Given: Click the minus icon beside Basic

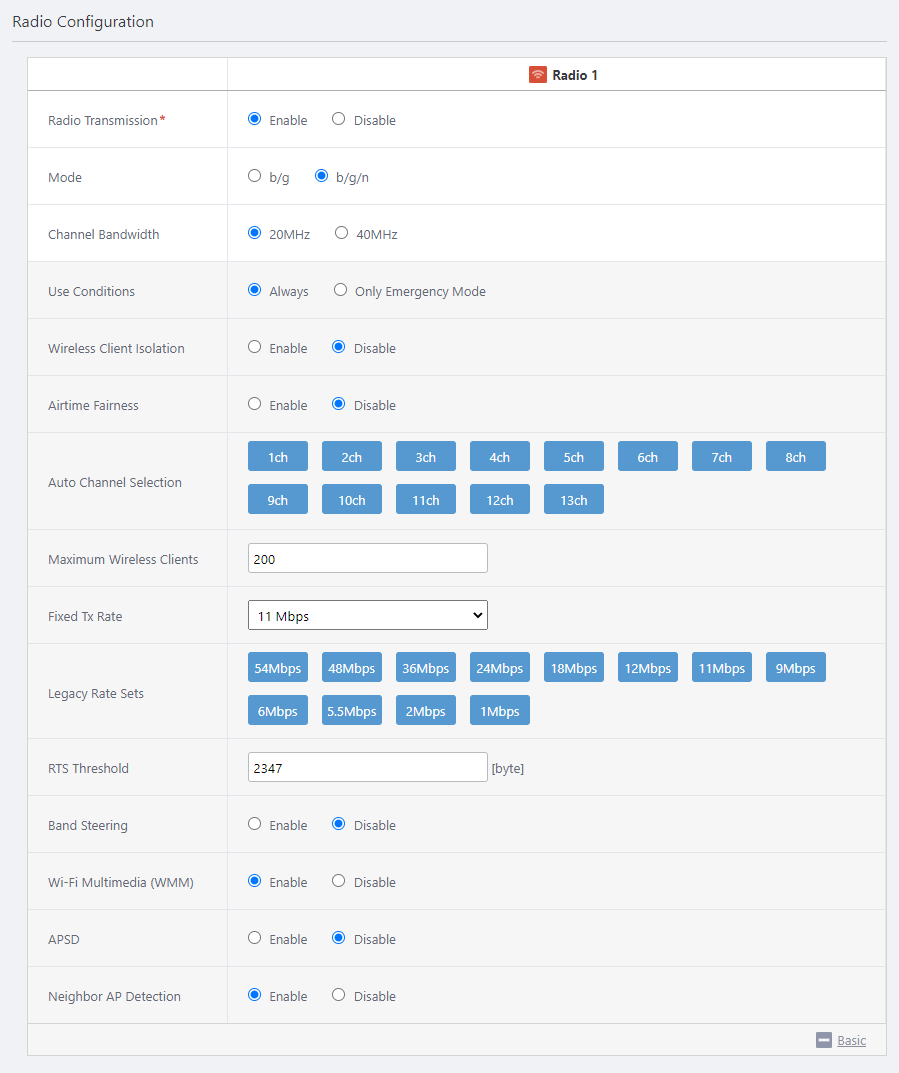Looking at the screenshot, I should (824, 1040).
